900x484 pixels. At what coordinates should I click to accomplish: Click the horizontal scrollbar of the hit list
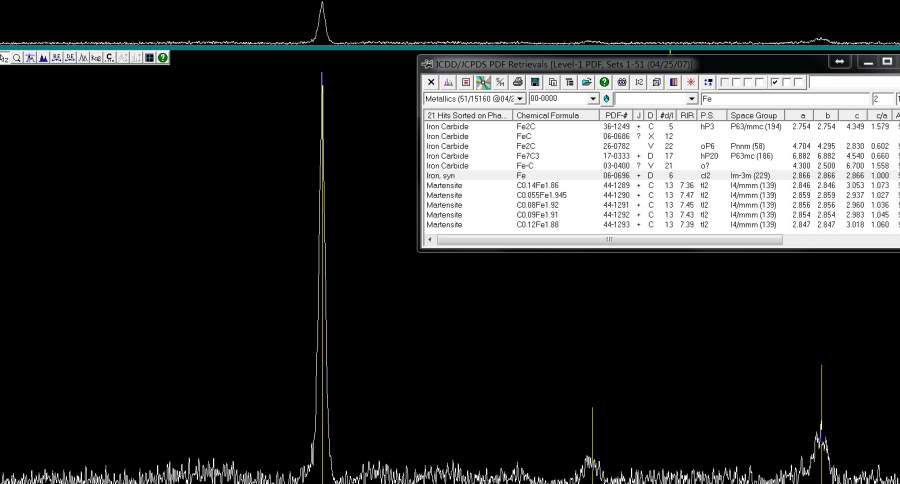click(608, 240)
